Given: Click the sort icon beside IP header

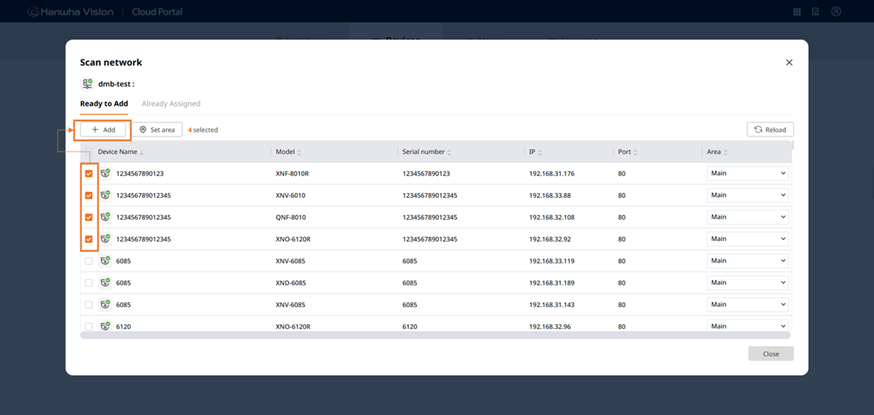Looking at the screenshot, I should pos(540,152).
